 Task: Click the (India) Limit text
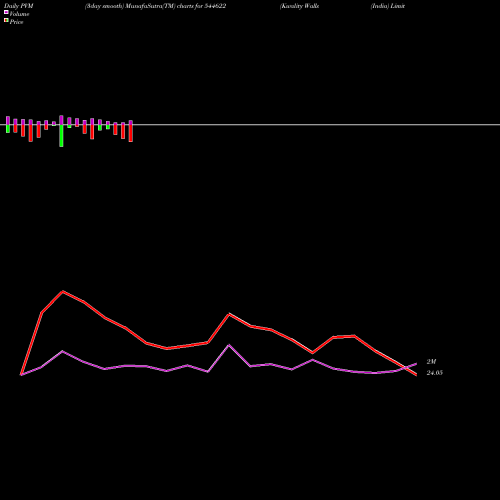point(388,6)
